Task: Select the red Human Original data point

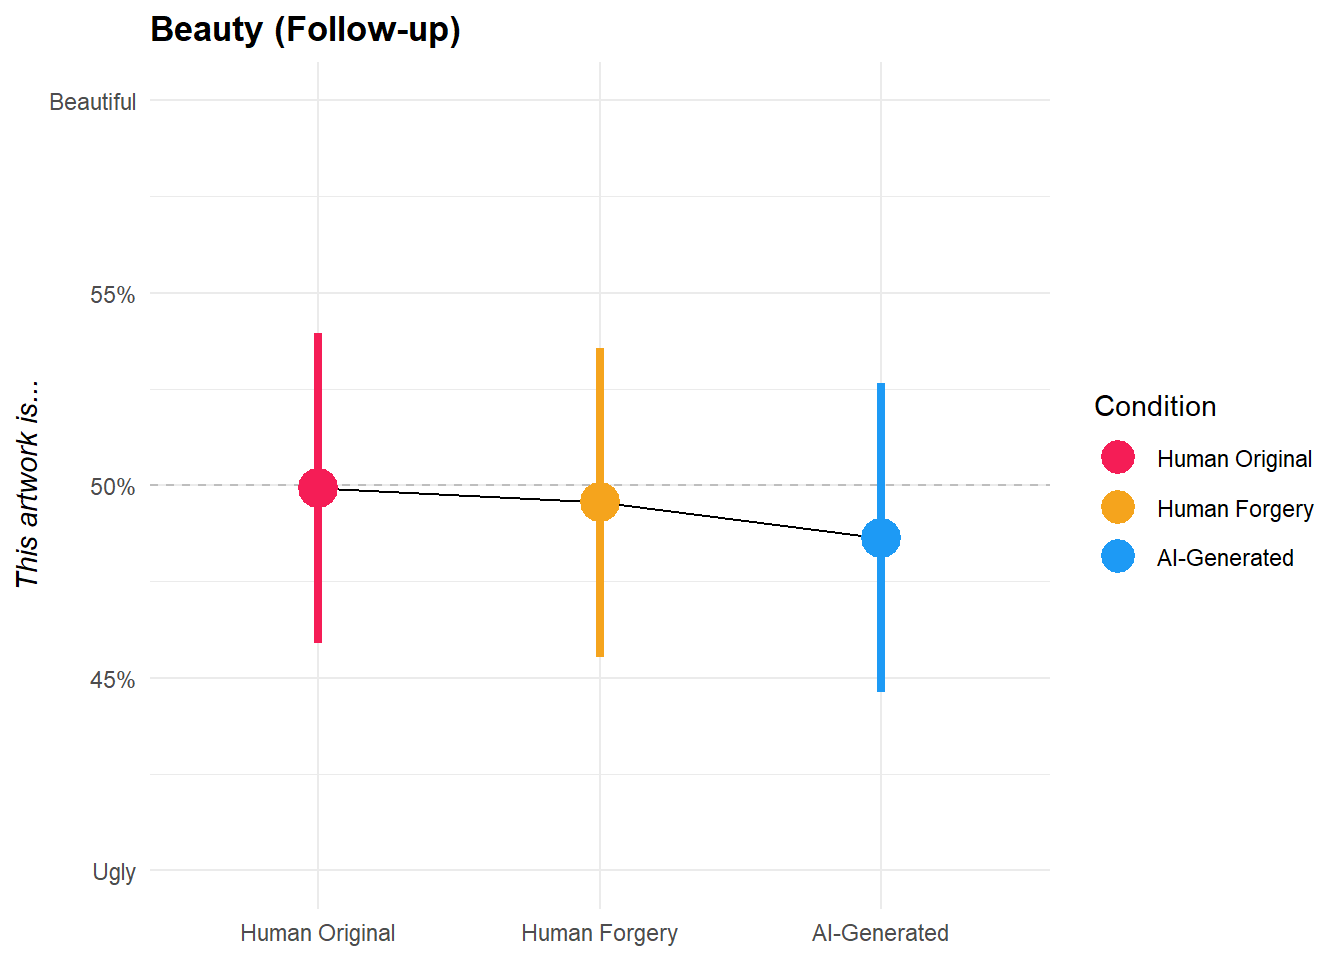Action: click(x=318, y=488)
